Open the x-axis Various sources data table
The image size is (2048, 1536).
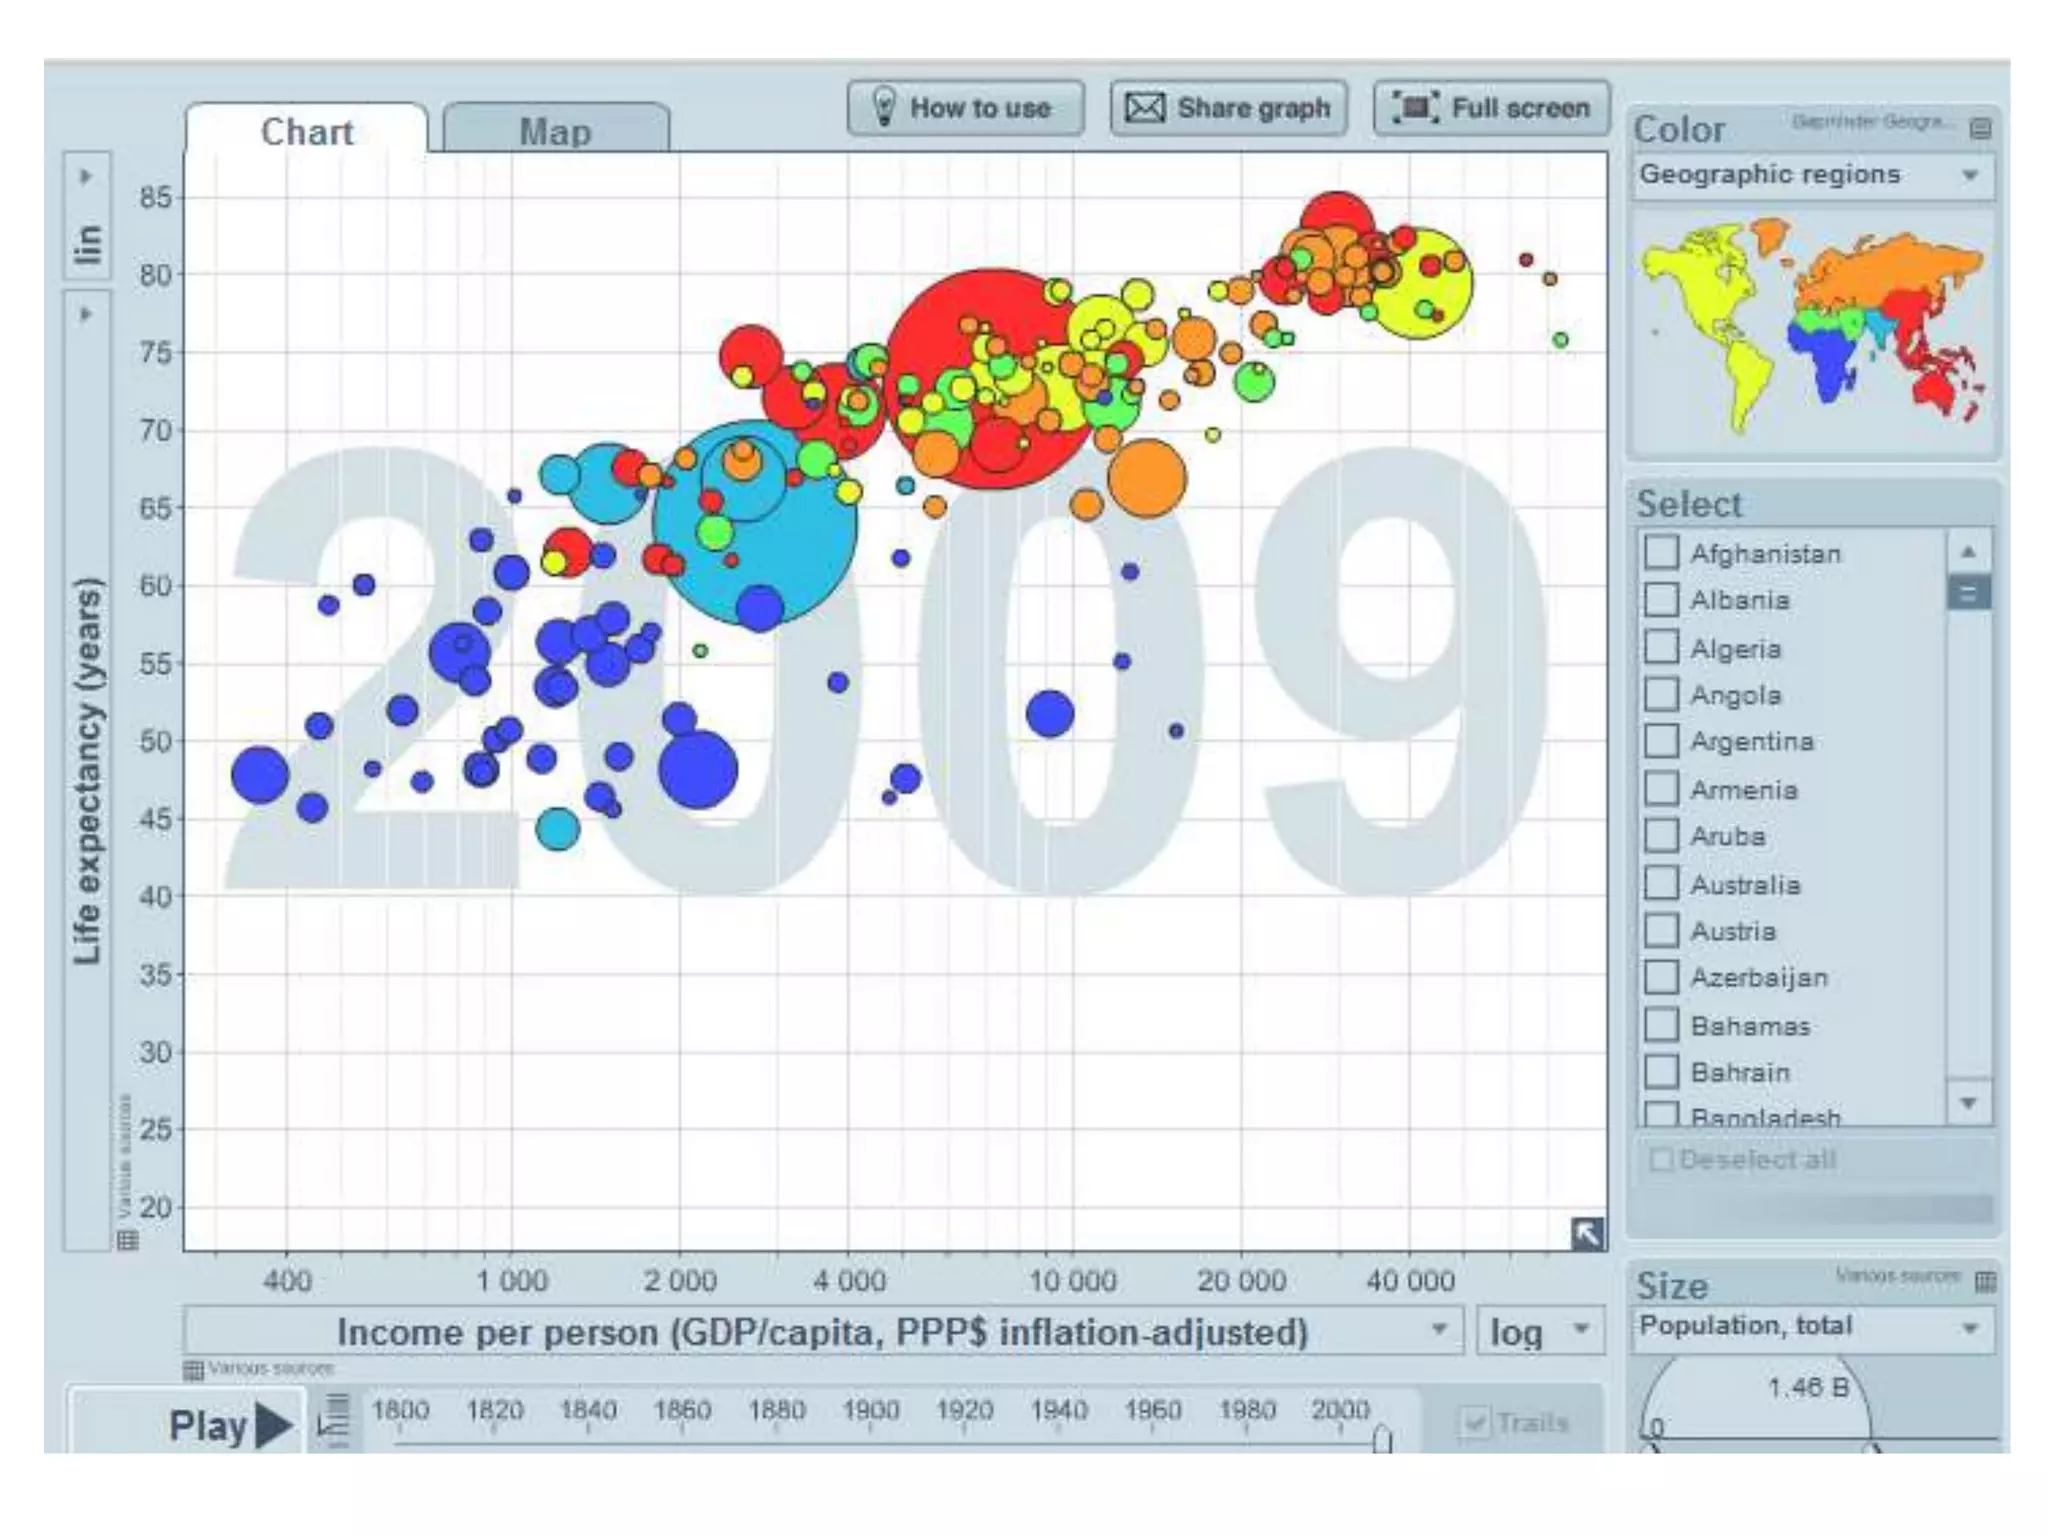(194, 1369)
